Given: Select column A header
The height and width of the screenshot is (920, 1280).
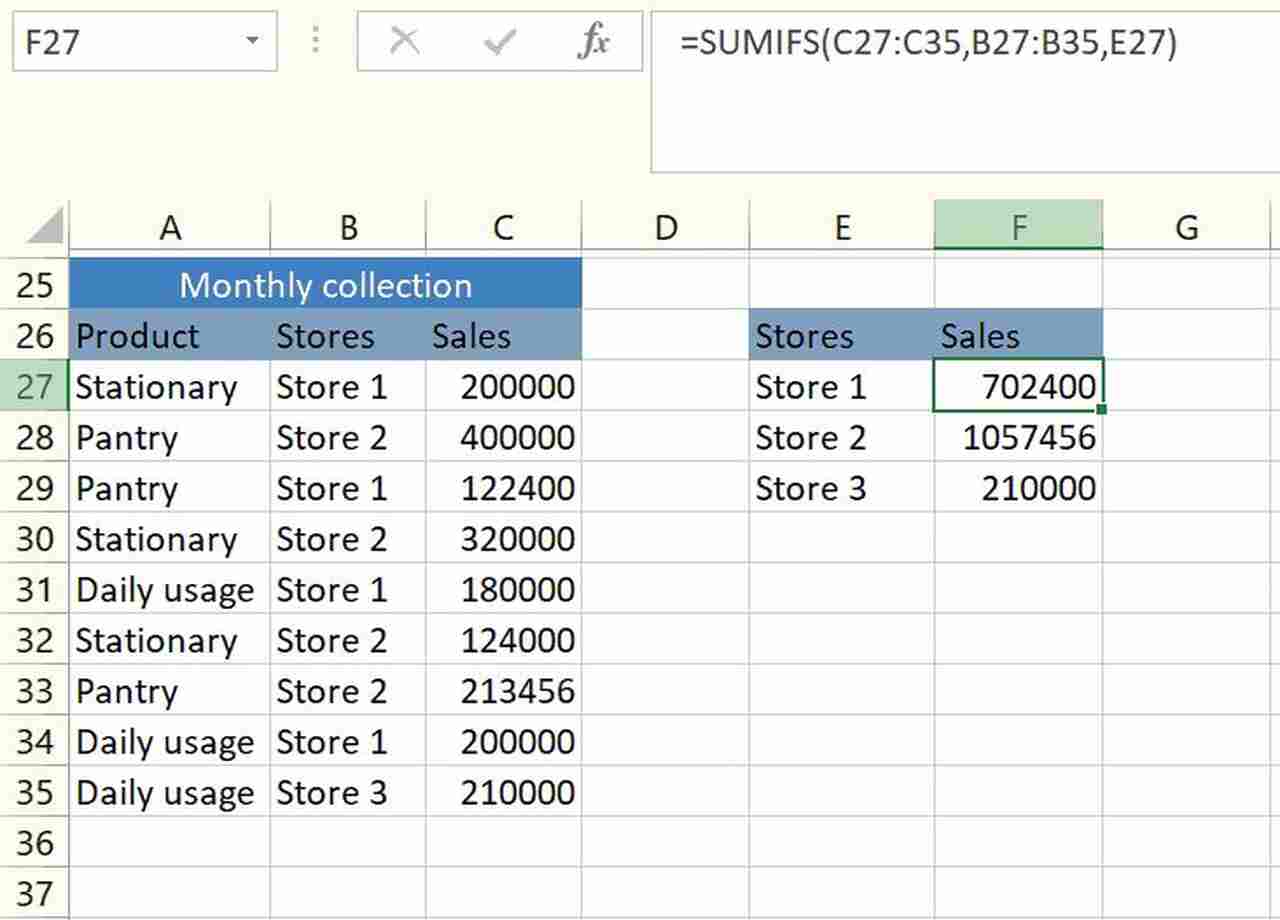Looking at the screenshot, I should point(170,228).
